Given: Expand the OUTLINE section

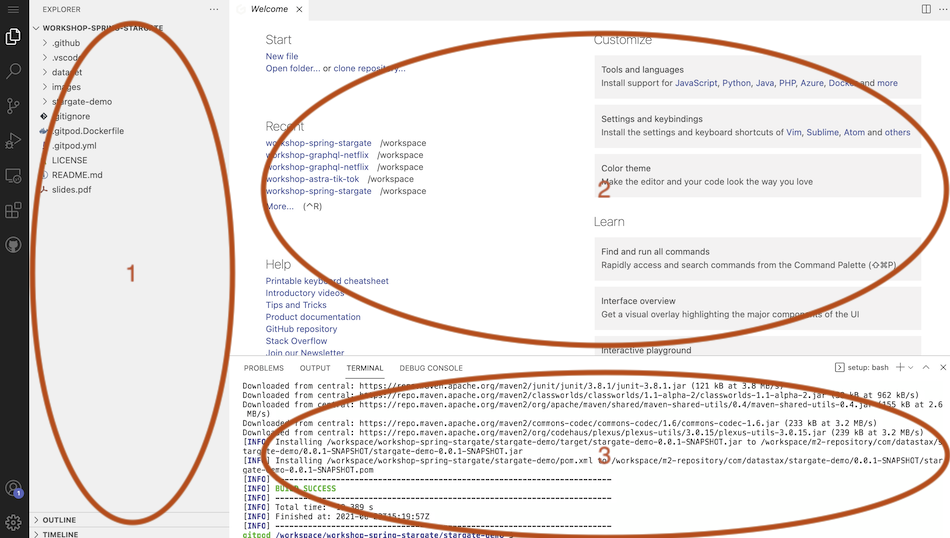Looking at the screenshot, I should 129,520.
